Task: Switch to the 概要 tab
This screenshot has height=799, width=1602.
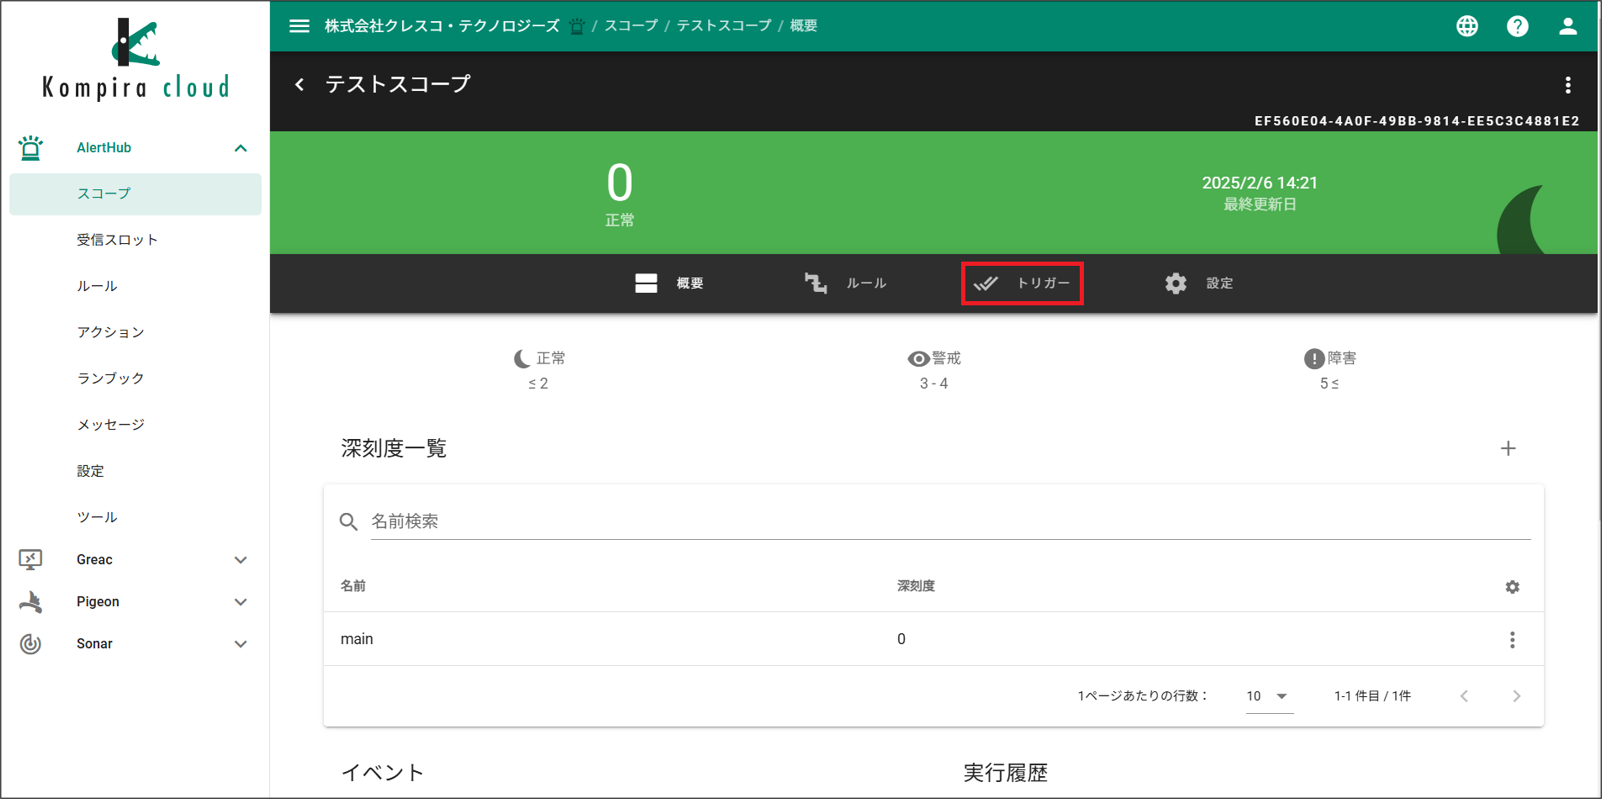Action: 670,283
